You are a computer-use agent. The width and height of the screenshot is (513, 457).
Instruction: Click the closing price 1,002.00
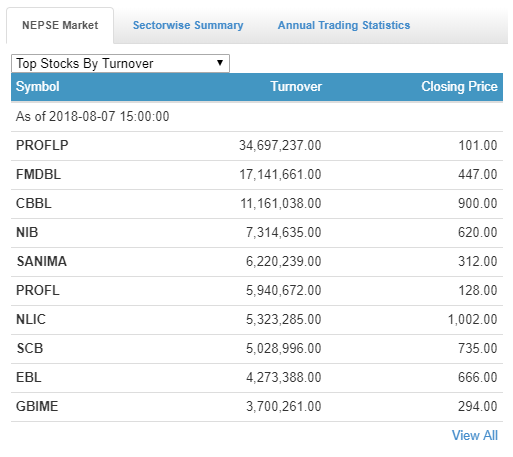click(x=473, y=319)
